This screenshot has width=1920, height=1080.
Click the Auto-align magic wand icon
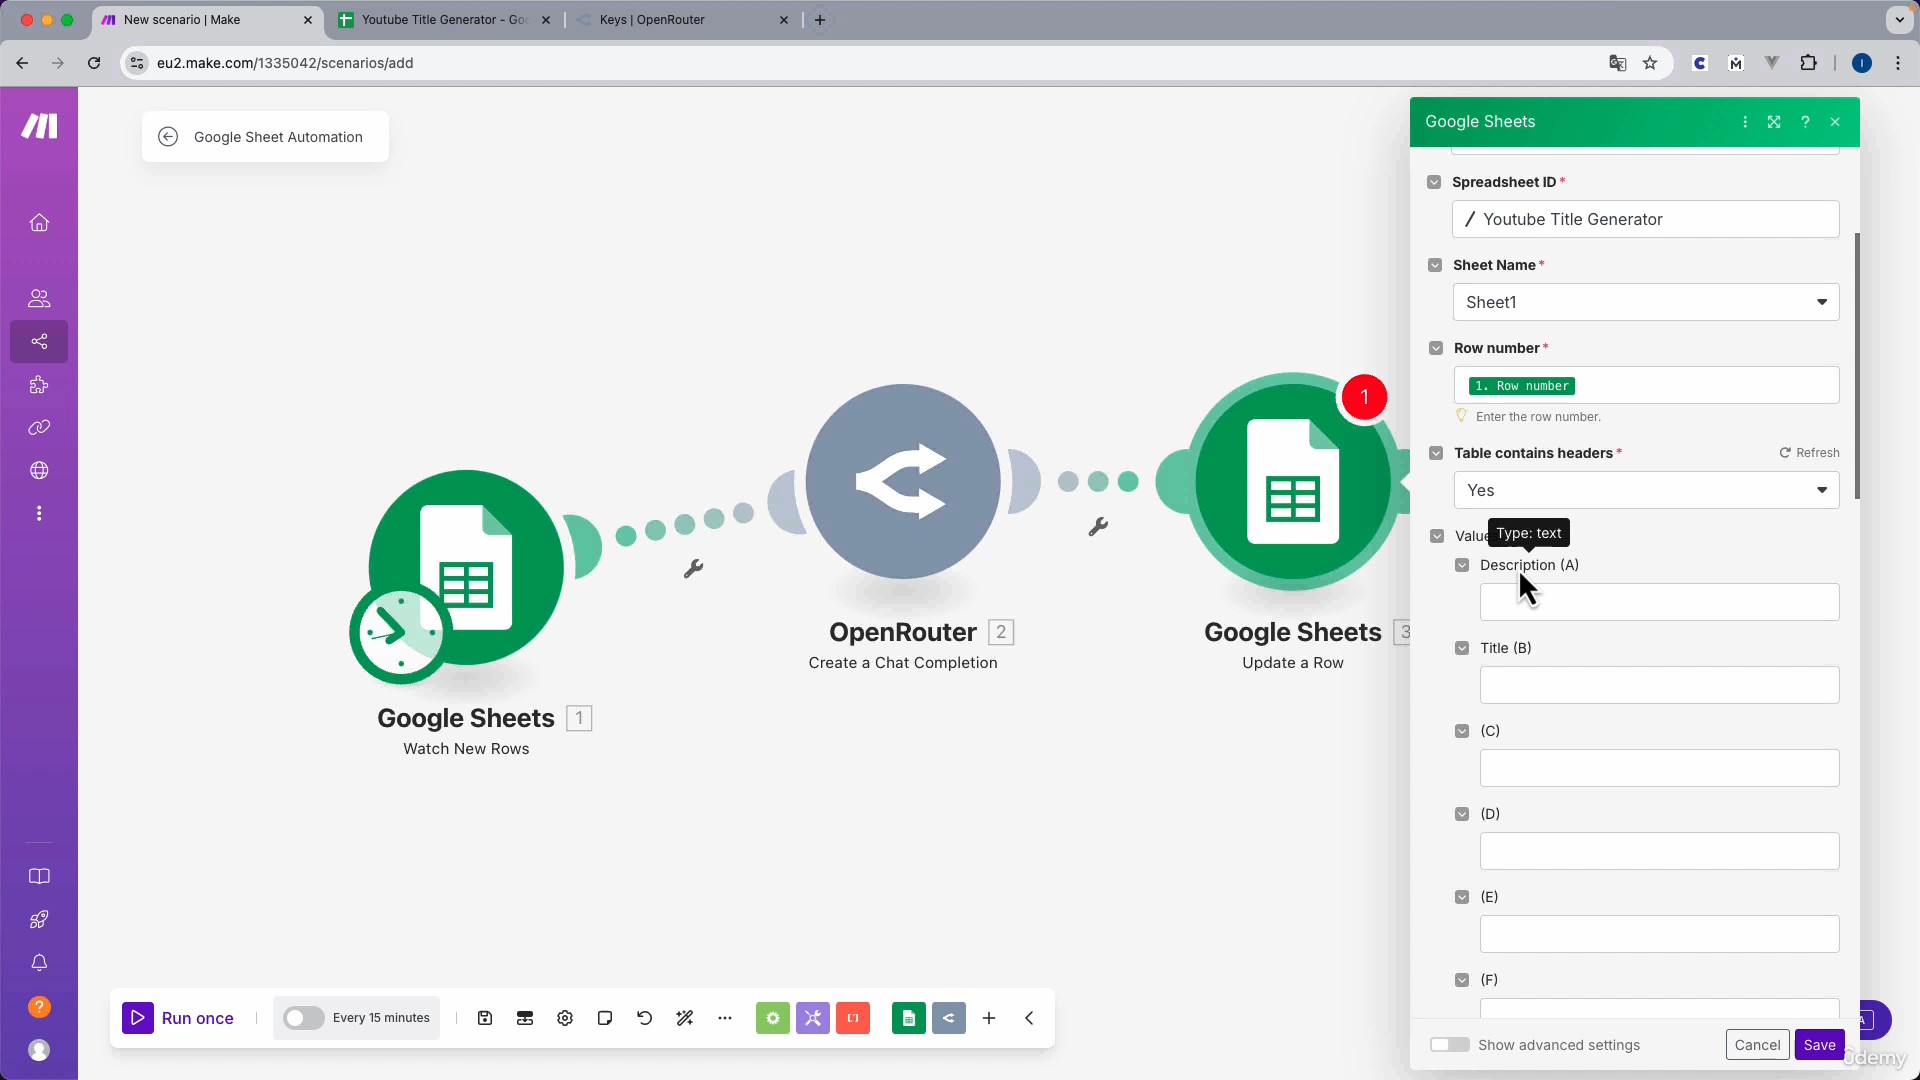[685, 1018]
